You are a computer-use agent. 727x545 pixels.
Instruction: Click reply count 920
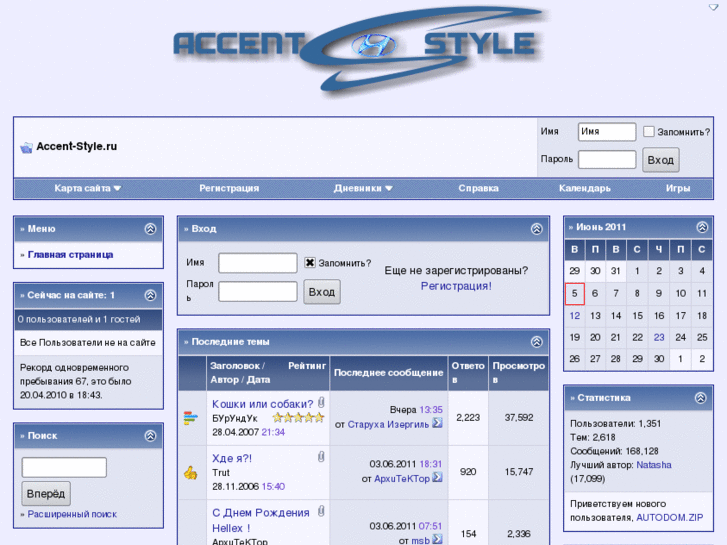(468, 472)
